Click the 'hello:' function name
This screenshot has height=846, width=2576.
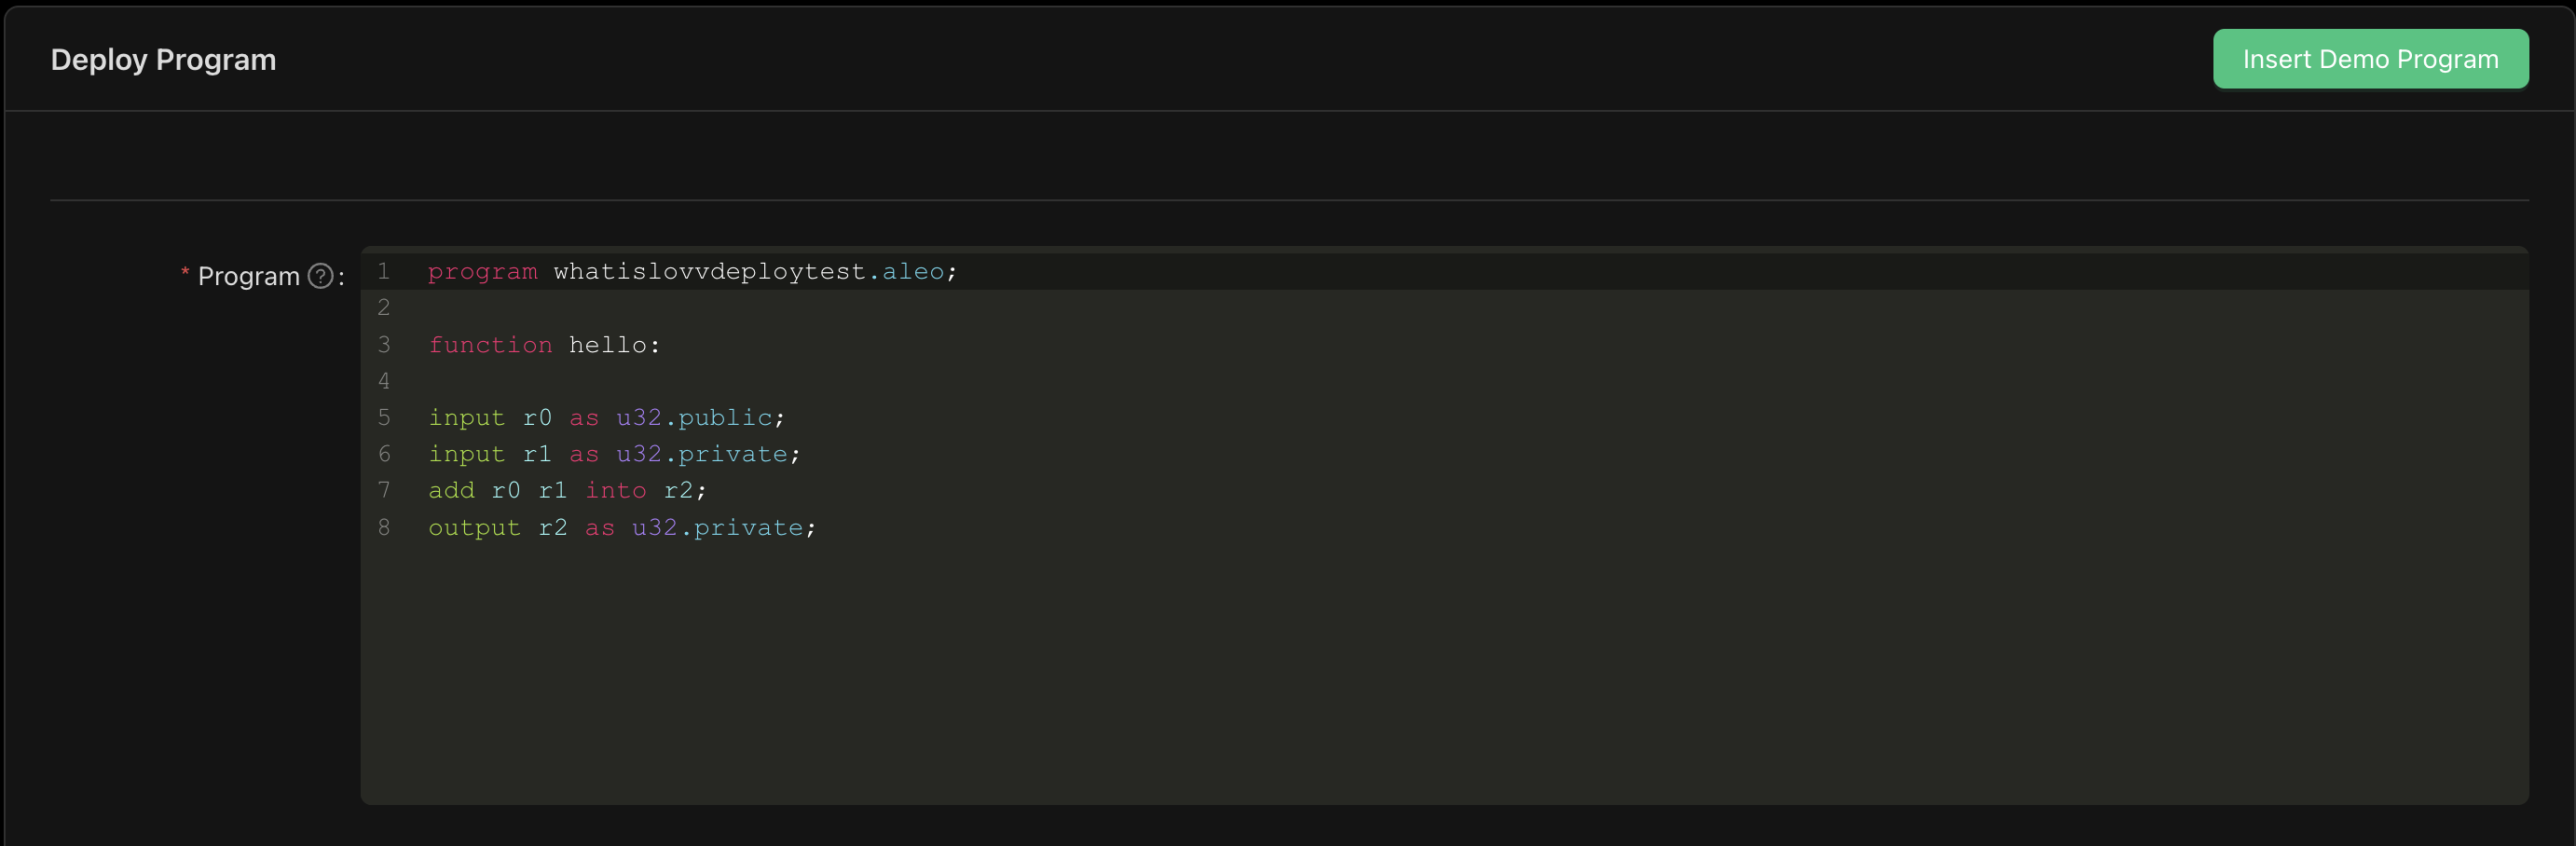614,345
